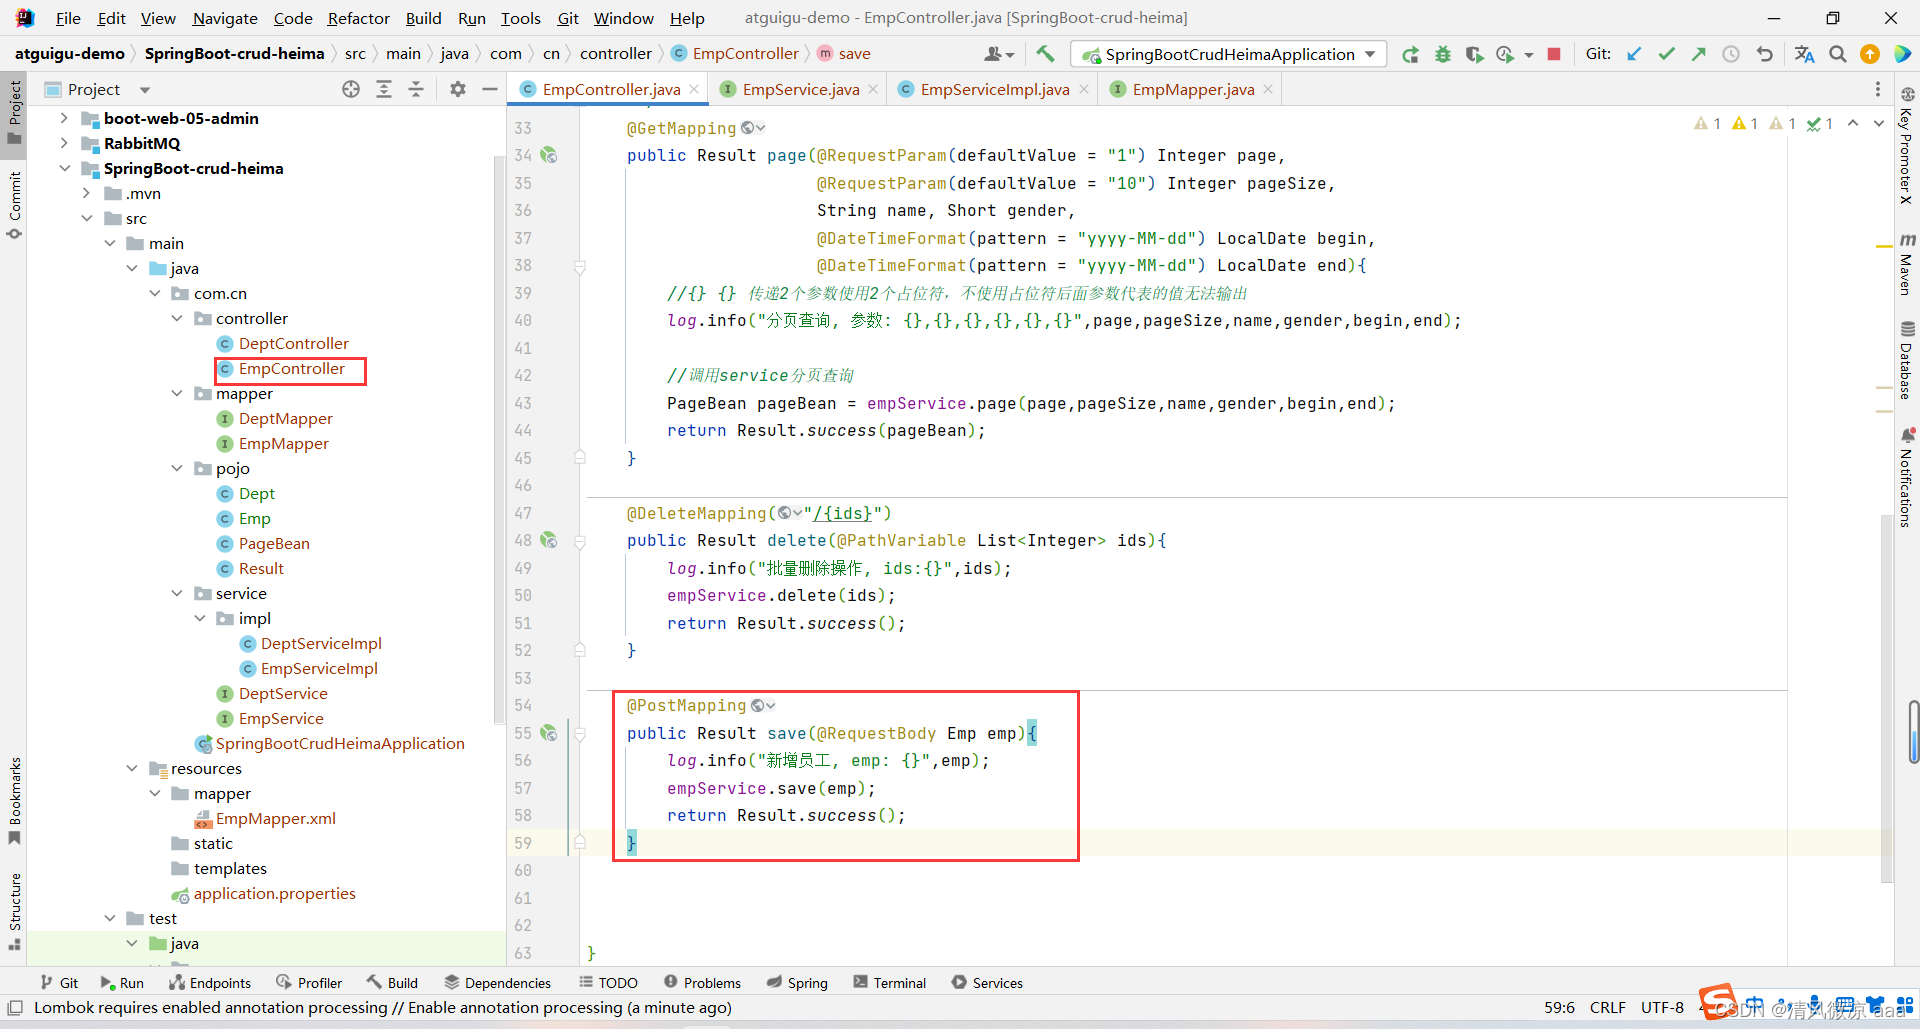Stop the running application (red square)
Screen dimensions: 1920x1029
click(x=1554, y=54)
